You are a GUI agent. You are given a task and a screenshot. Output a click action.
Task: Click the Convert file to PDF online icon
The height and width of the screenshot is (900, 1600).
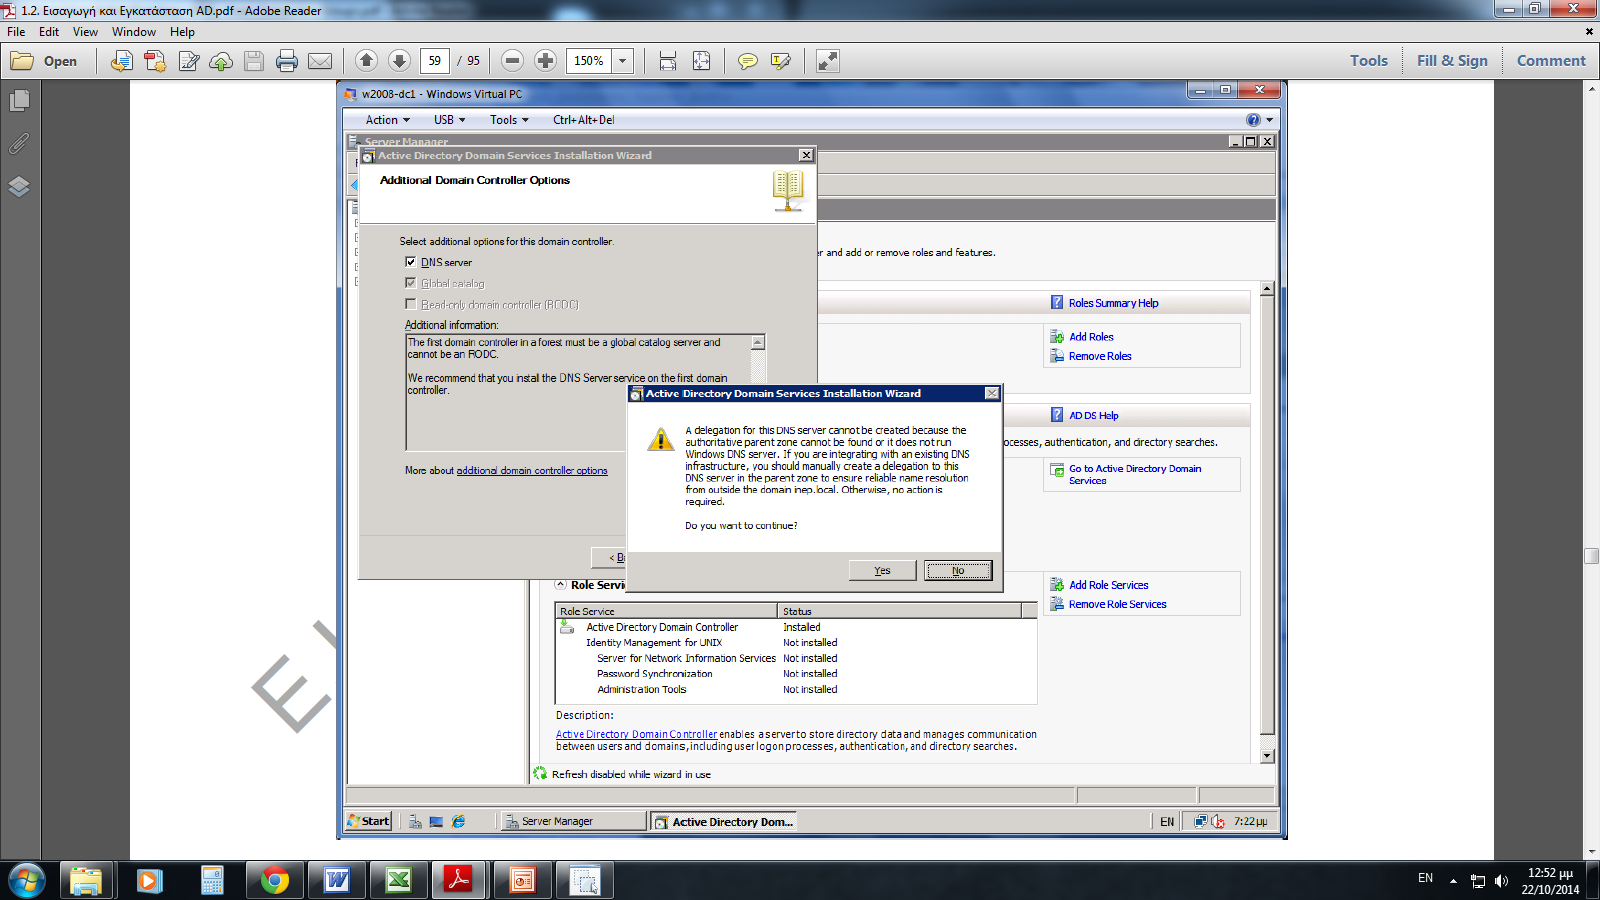pos(121,61)
